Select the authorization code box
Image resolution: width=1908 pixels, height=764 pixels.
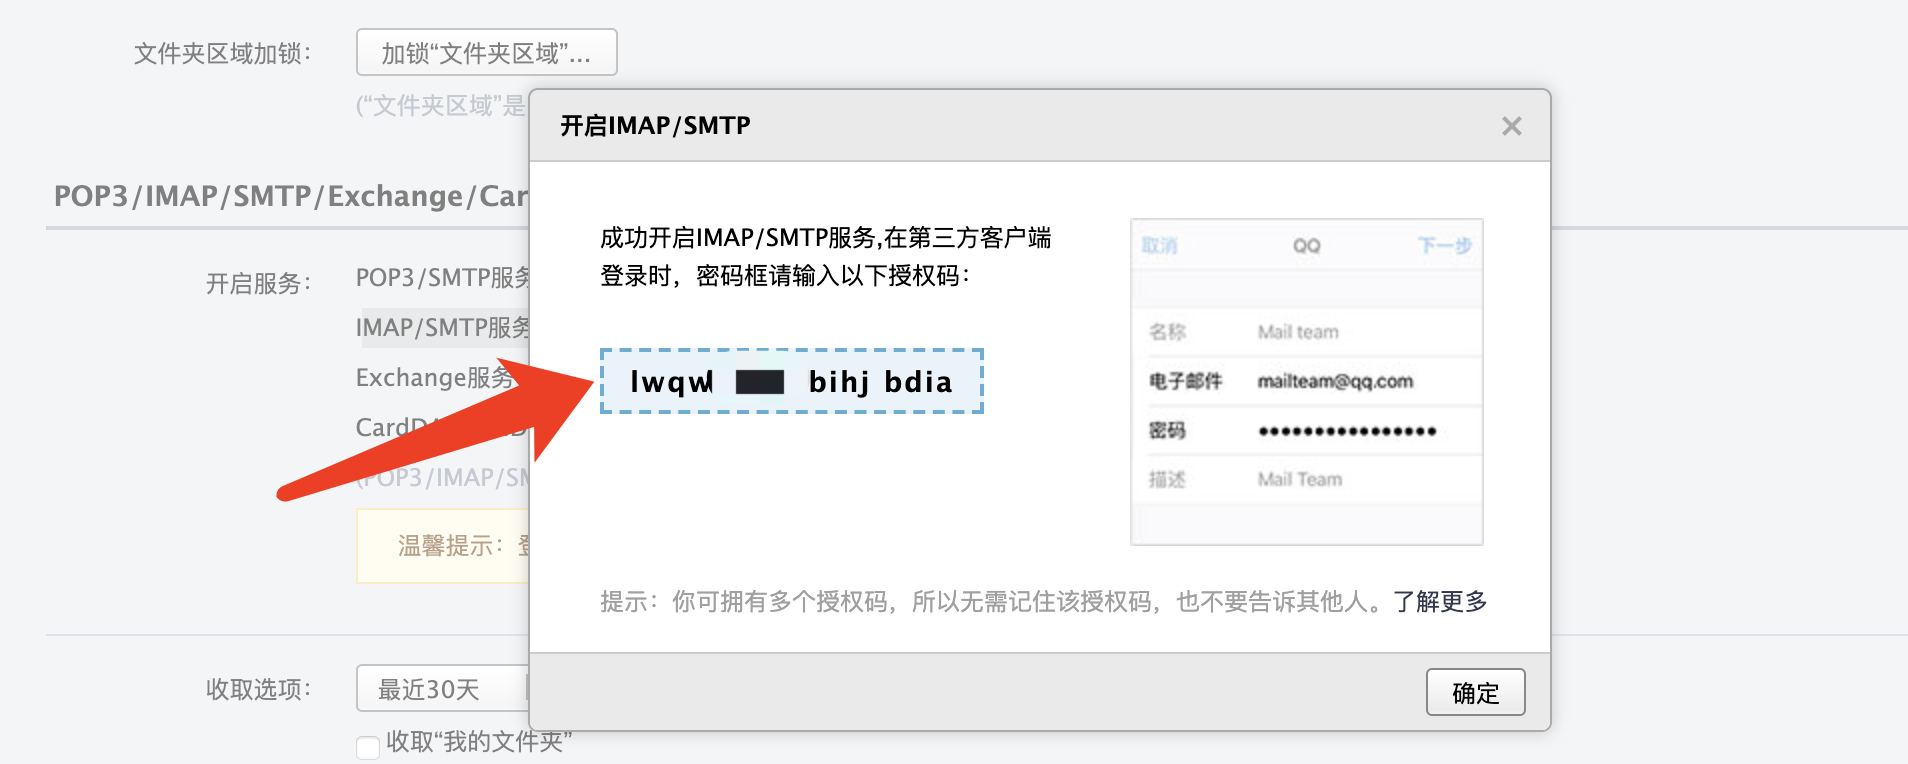(791, 381)
